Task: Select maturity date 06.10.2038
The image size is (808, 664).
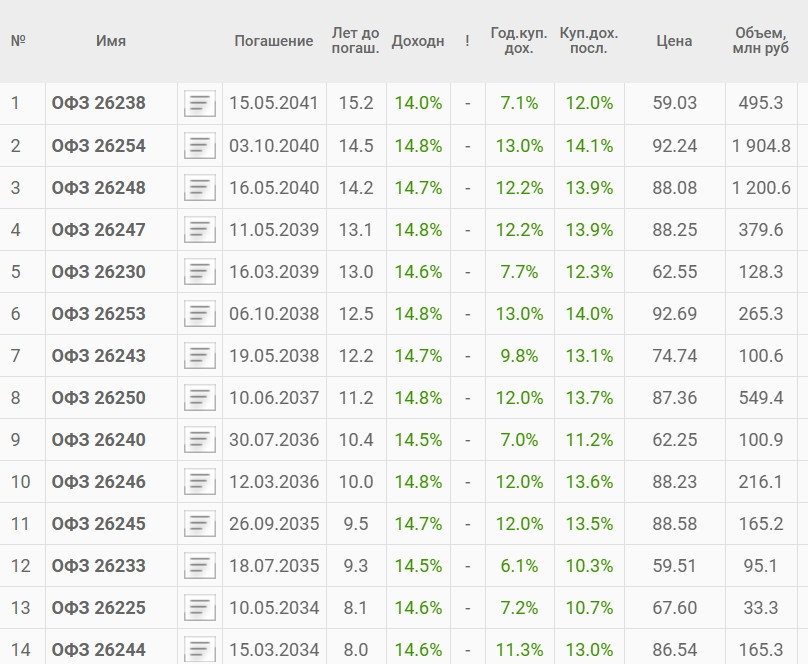Action: coord(274,314)
